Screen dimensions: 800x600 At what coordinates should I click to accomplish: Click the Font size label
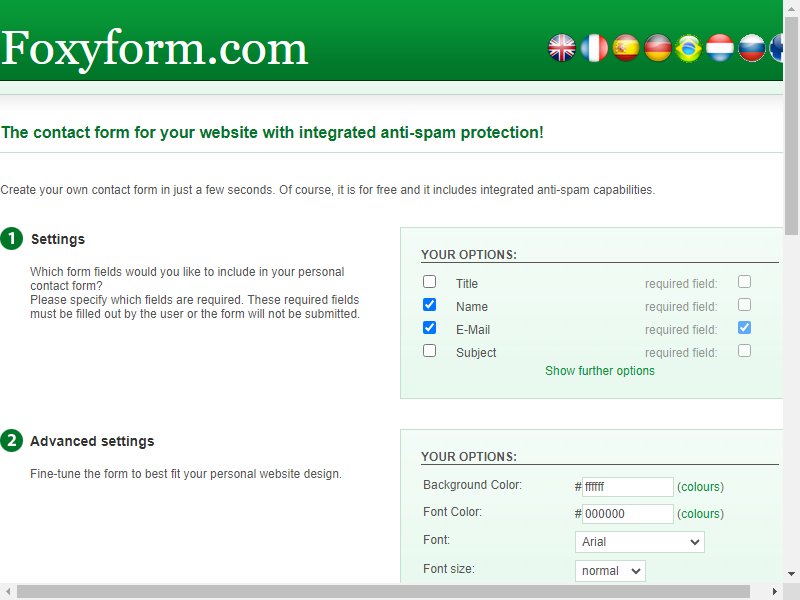click(448, 569)
